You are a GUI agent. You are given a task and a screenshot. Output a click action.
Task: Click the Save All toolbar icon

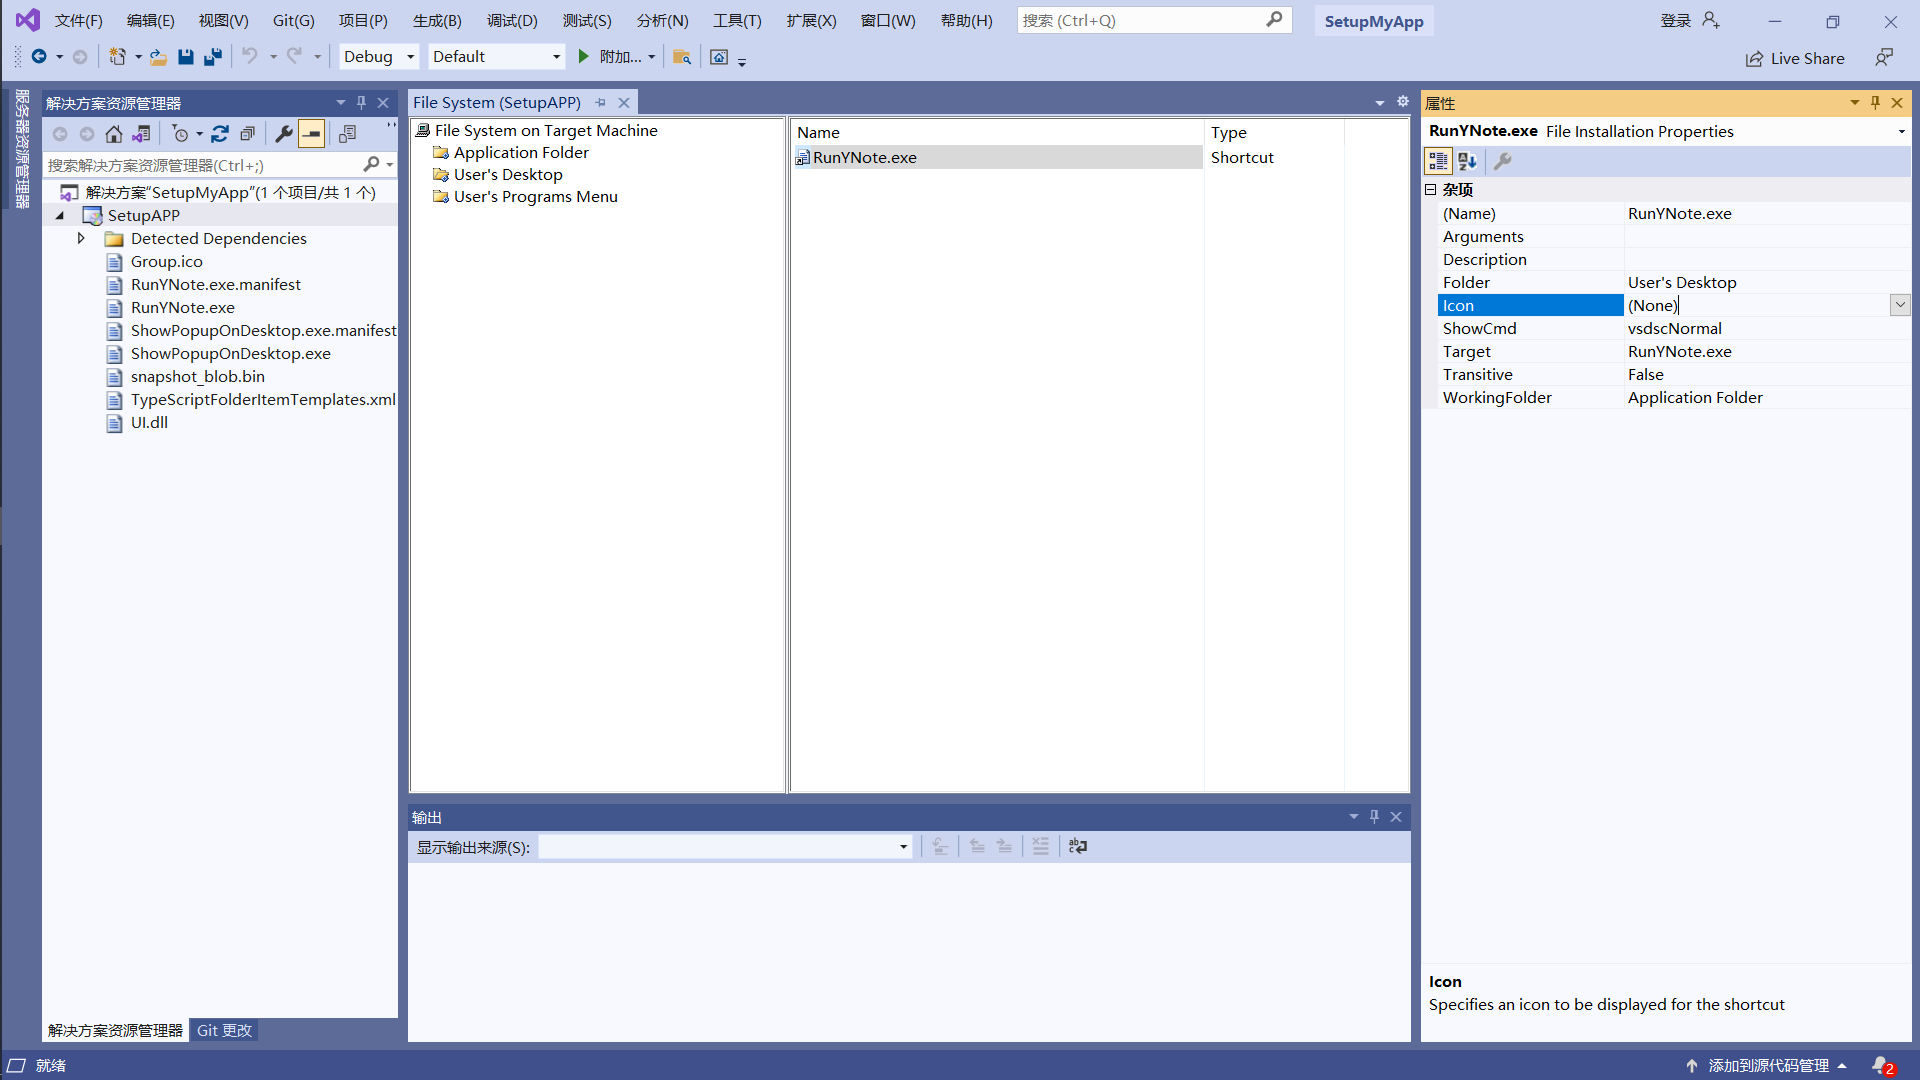(213, 57)
